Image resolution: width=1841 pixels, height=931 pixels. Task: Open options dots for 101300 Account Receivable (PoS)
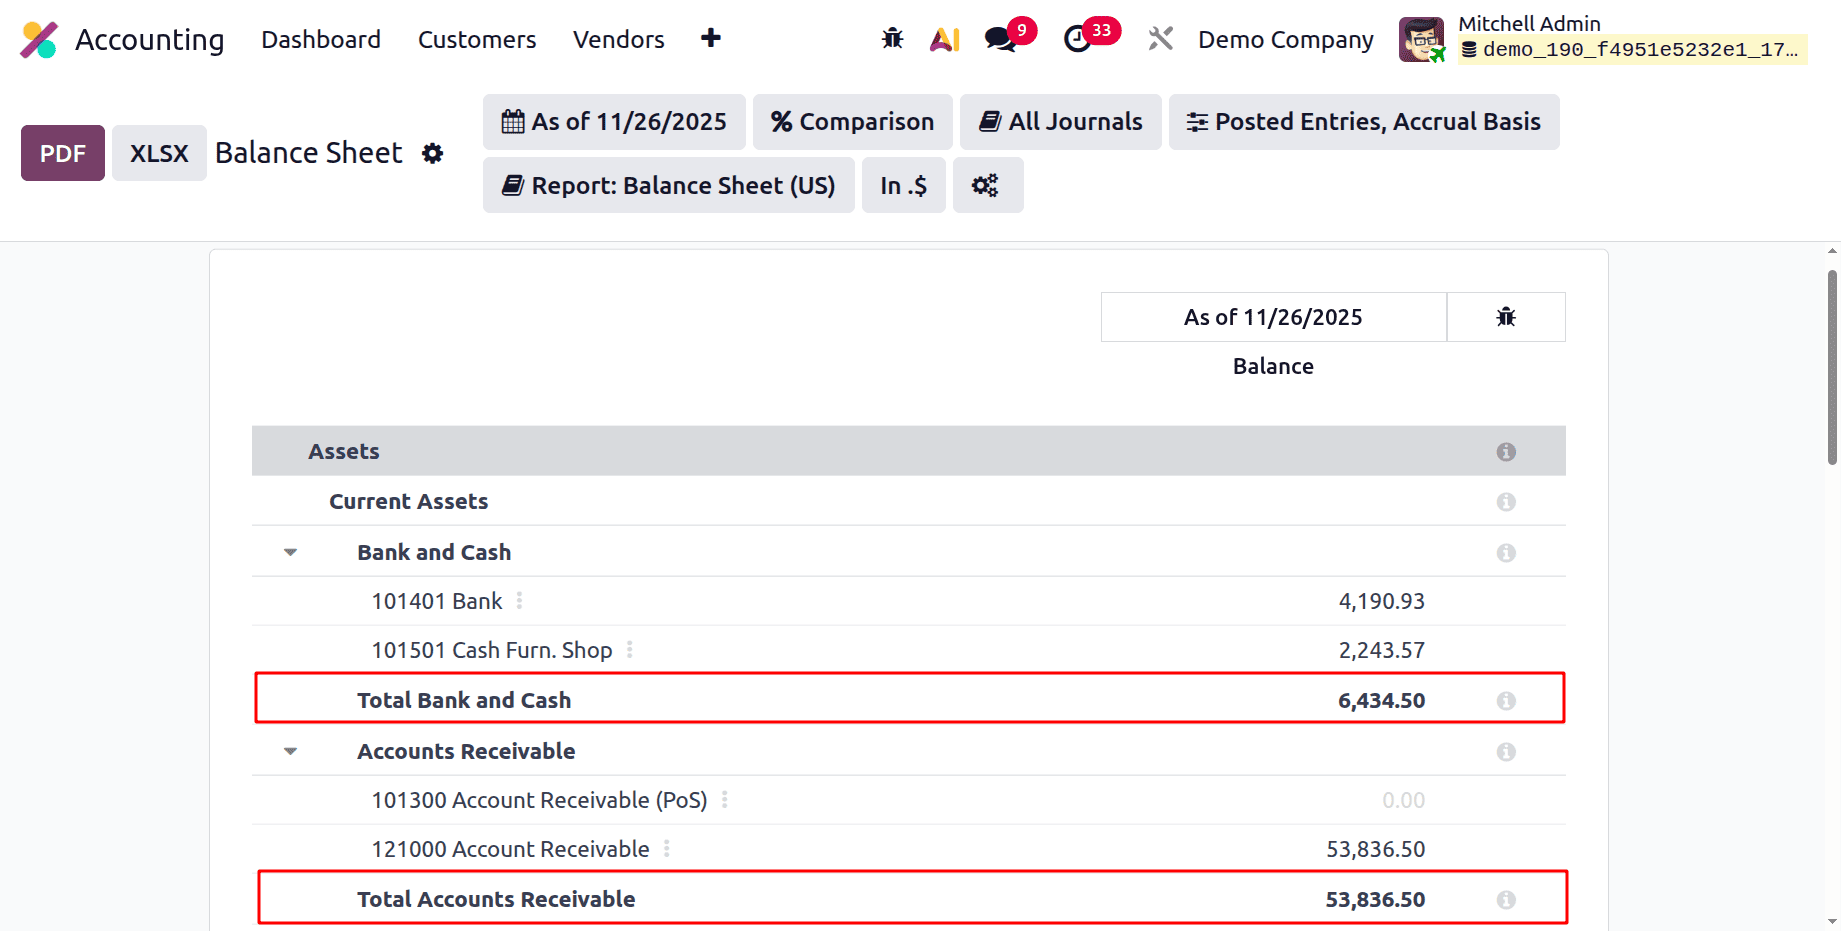tap(724, 800)
